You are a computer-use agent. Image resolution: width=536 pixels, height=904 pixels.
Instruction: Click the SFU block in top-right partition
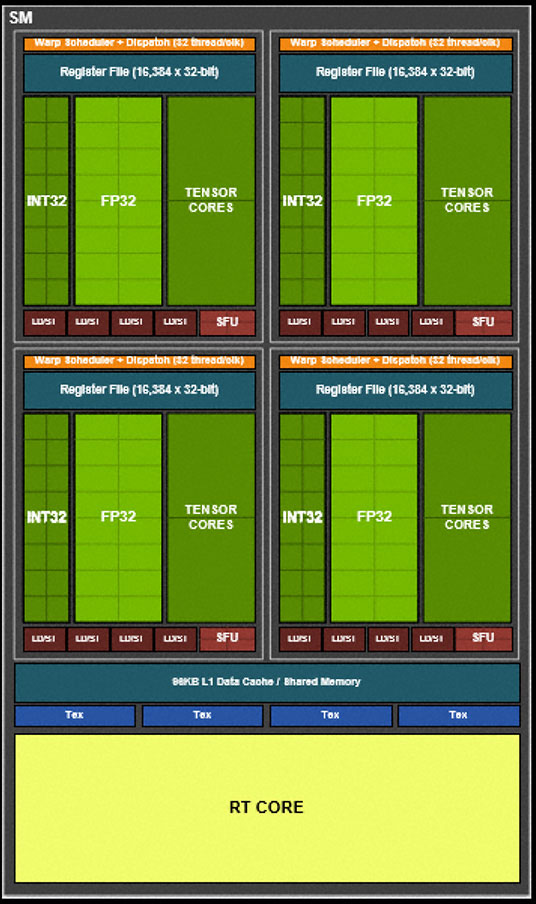[484, 323]
